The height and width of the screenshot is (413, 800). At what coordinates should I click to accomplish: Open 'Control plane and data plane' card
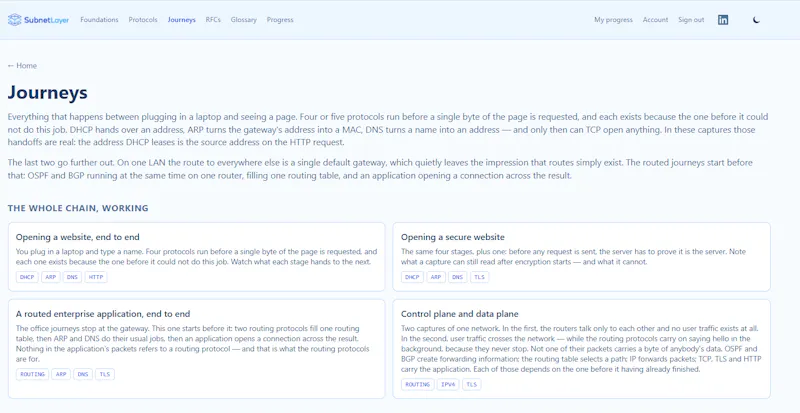[581, 349]
